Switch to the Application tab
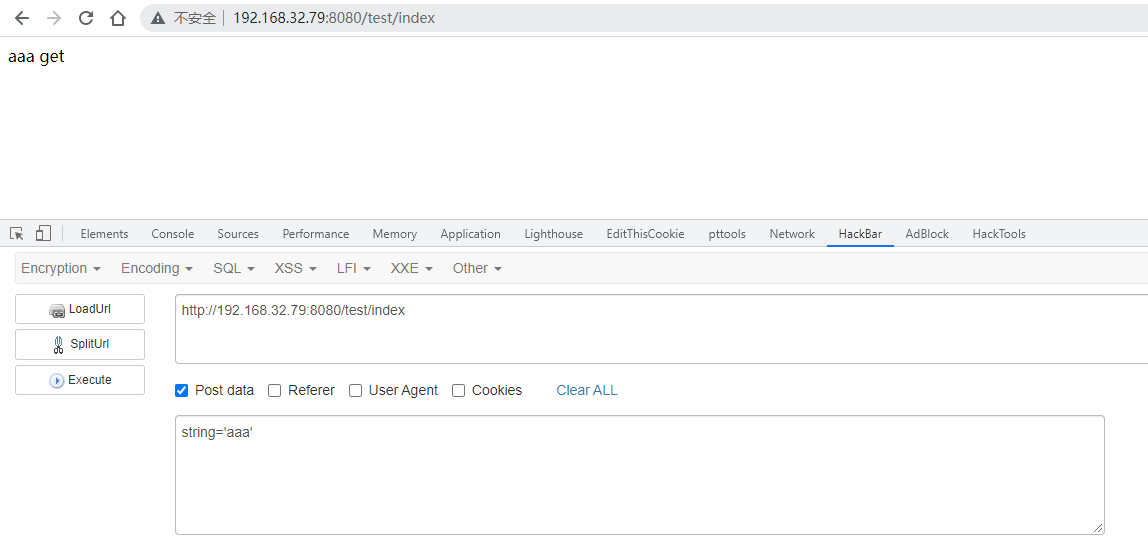Viewport: 1148px width, 540px height. click(471, 234)
